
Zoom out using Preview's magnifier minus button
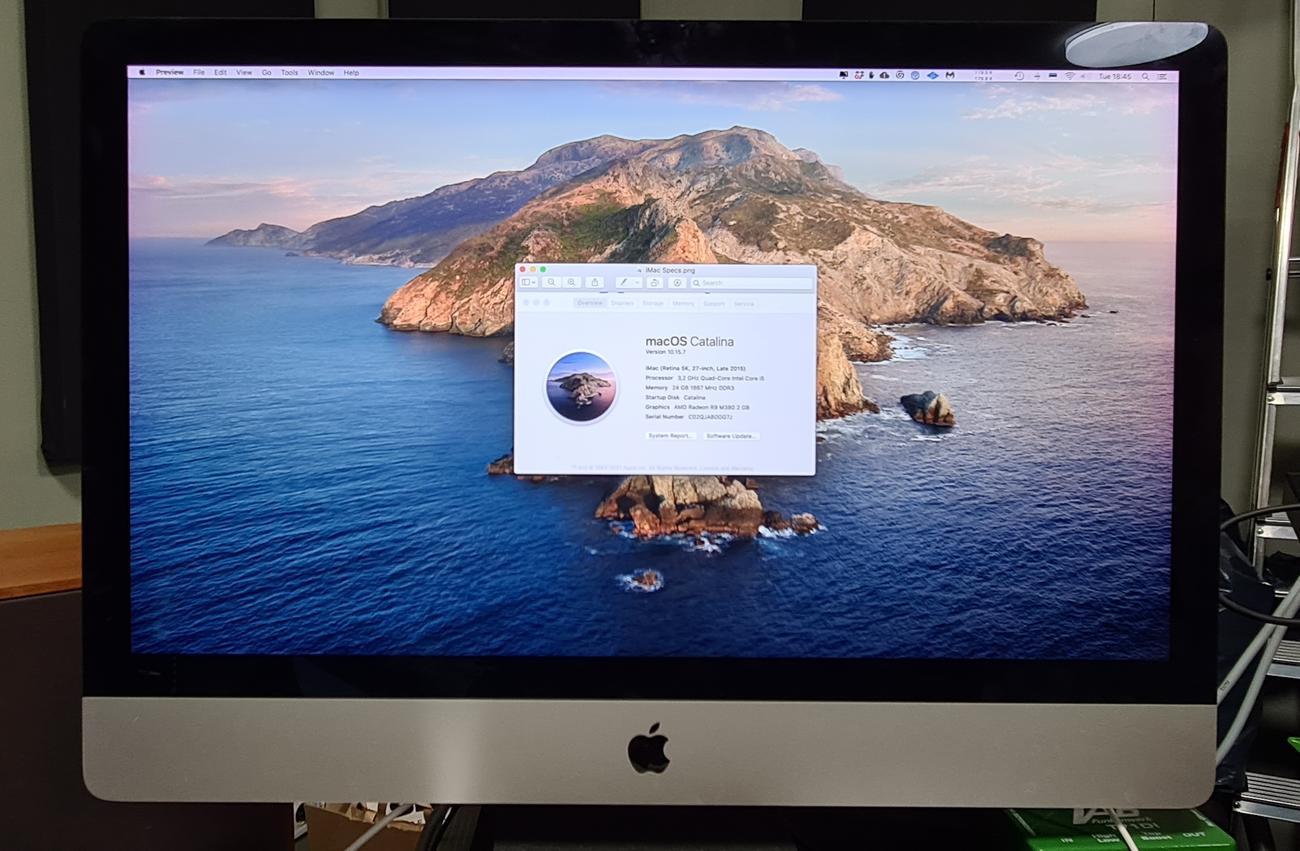click(551, 283)
